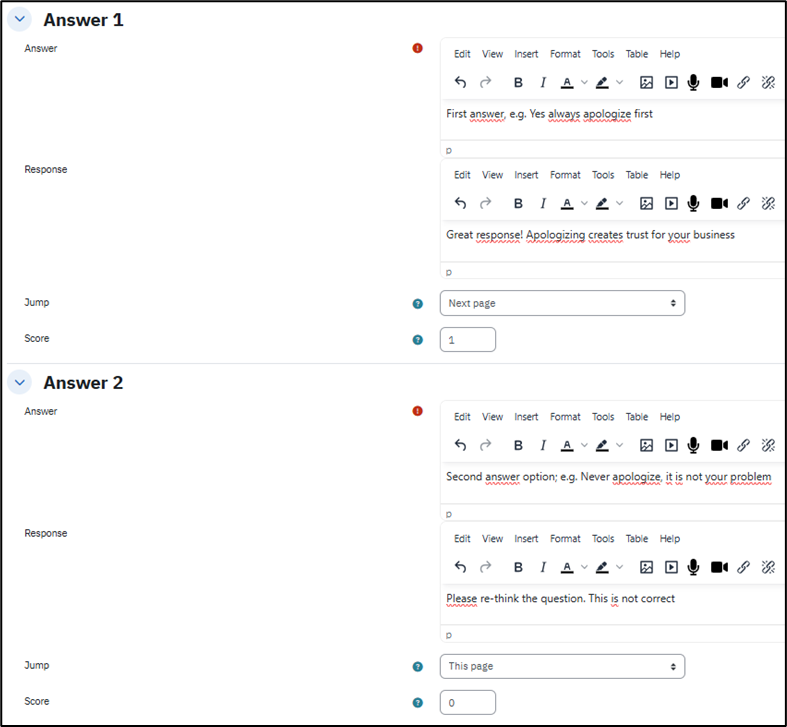Open Insert menu in Answer 2 Response editor

pos(526,538)
